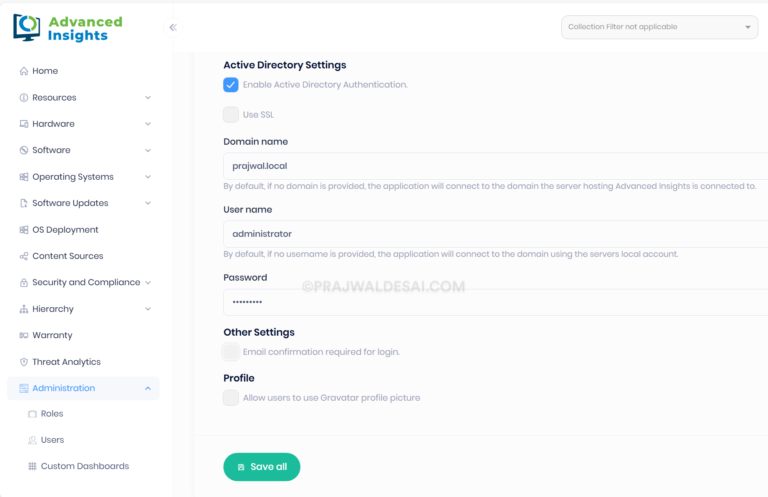Expand the Hierarchy menu chevron

[x=148, y=309]
